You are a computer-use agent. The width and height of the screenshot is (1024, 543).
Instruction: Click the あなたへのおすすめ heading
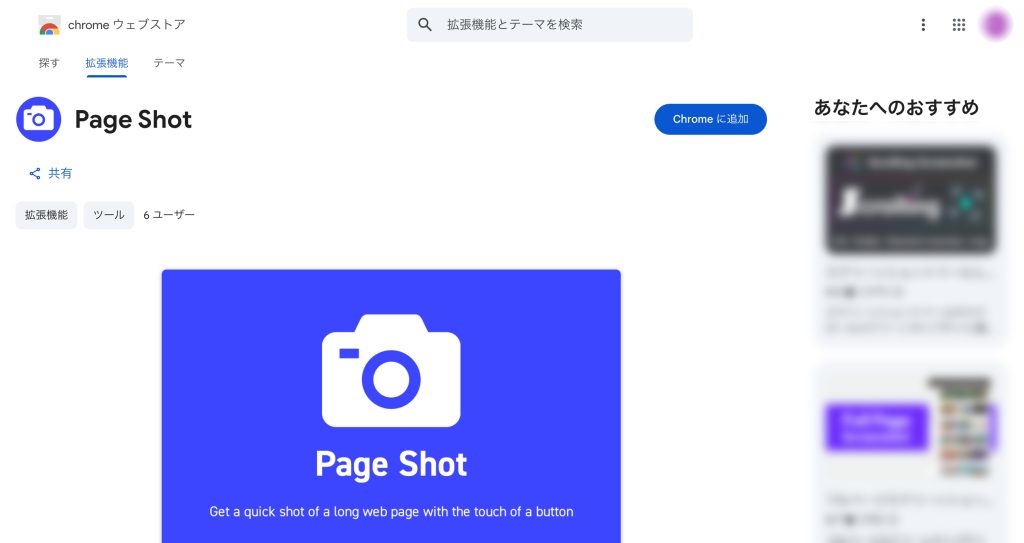(x=896, y=107)
